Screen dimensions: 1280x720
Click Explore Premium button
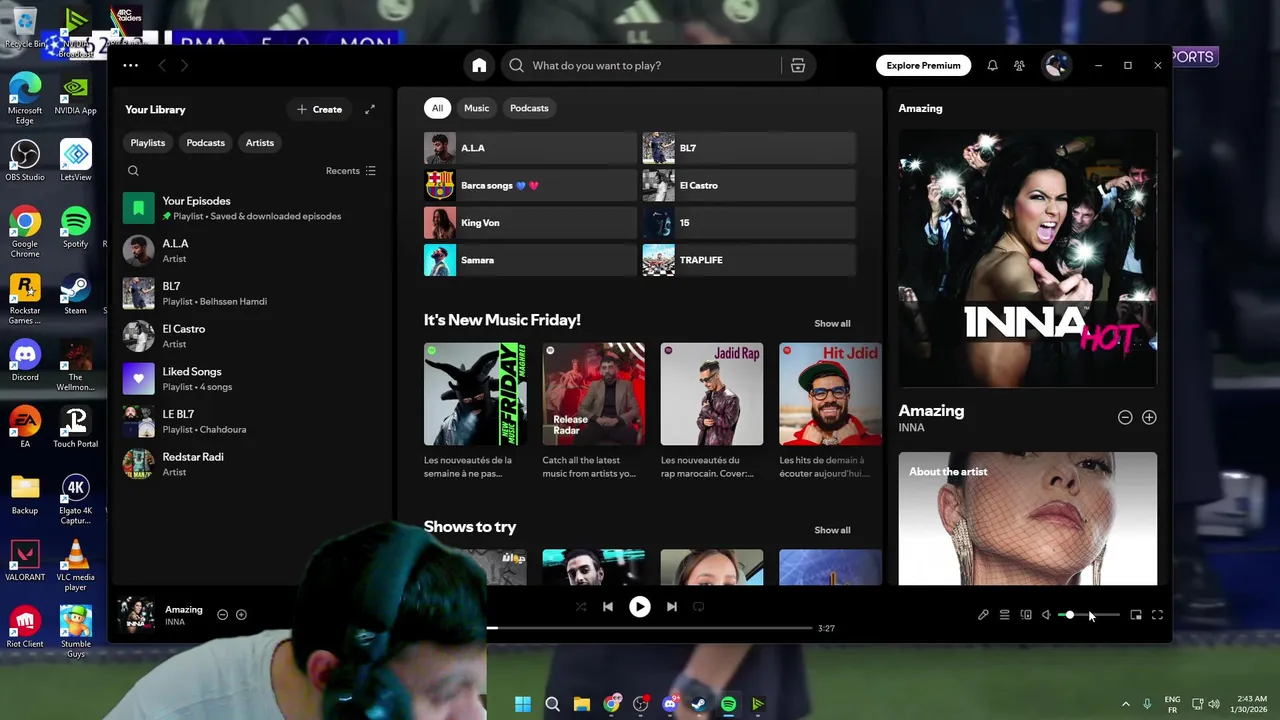click(x=923, y=65)
